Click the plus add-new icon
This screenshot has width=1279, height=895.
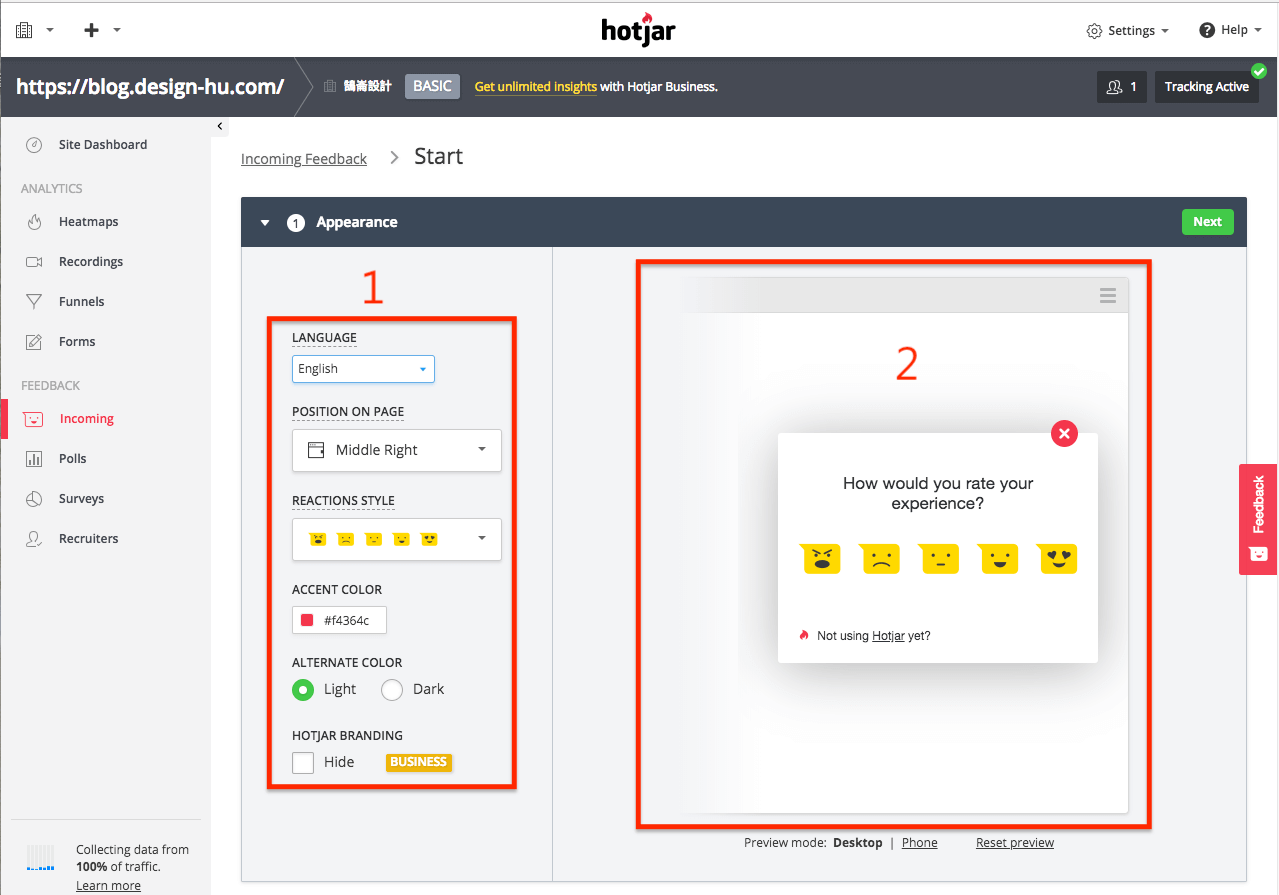pos(92,30)
